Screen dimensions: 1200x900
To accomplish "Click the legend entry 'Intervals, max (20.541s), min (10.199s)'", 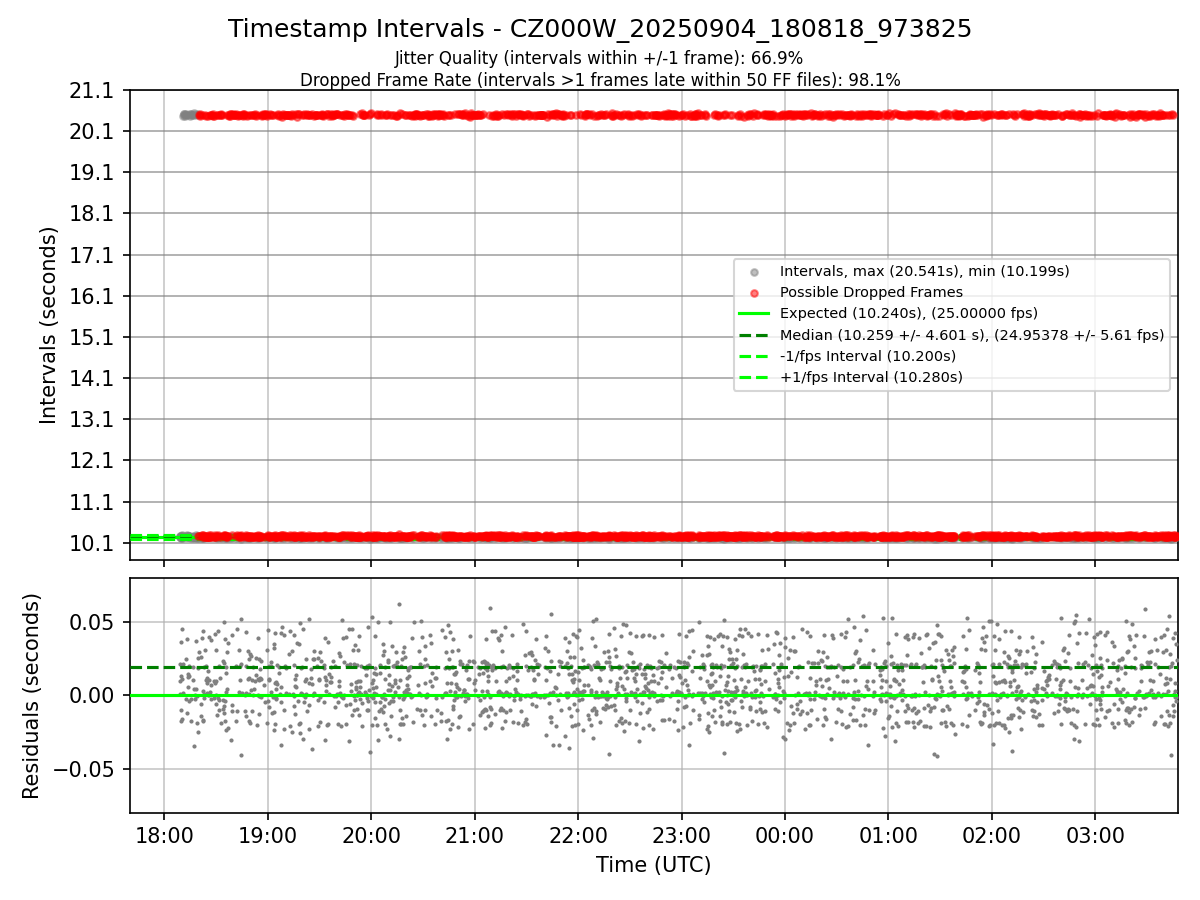I will 924,271.
